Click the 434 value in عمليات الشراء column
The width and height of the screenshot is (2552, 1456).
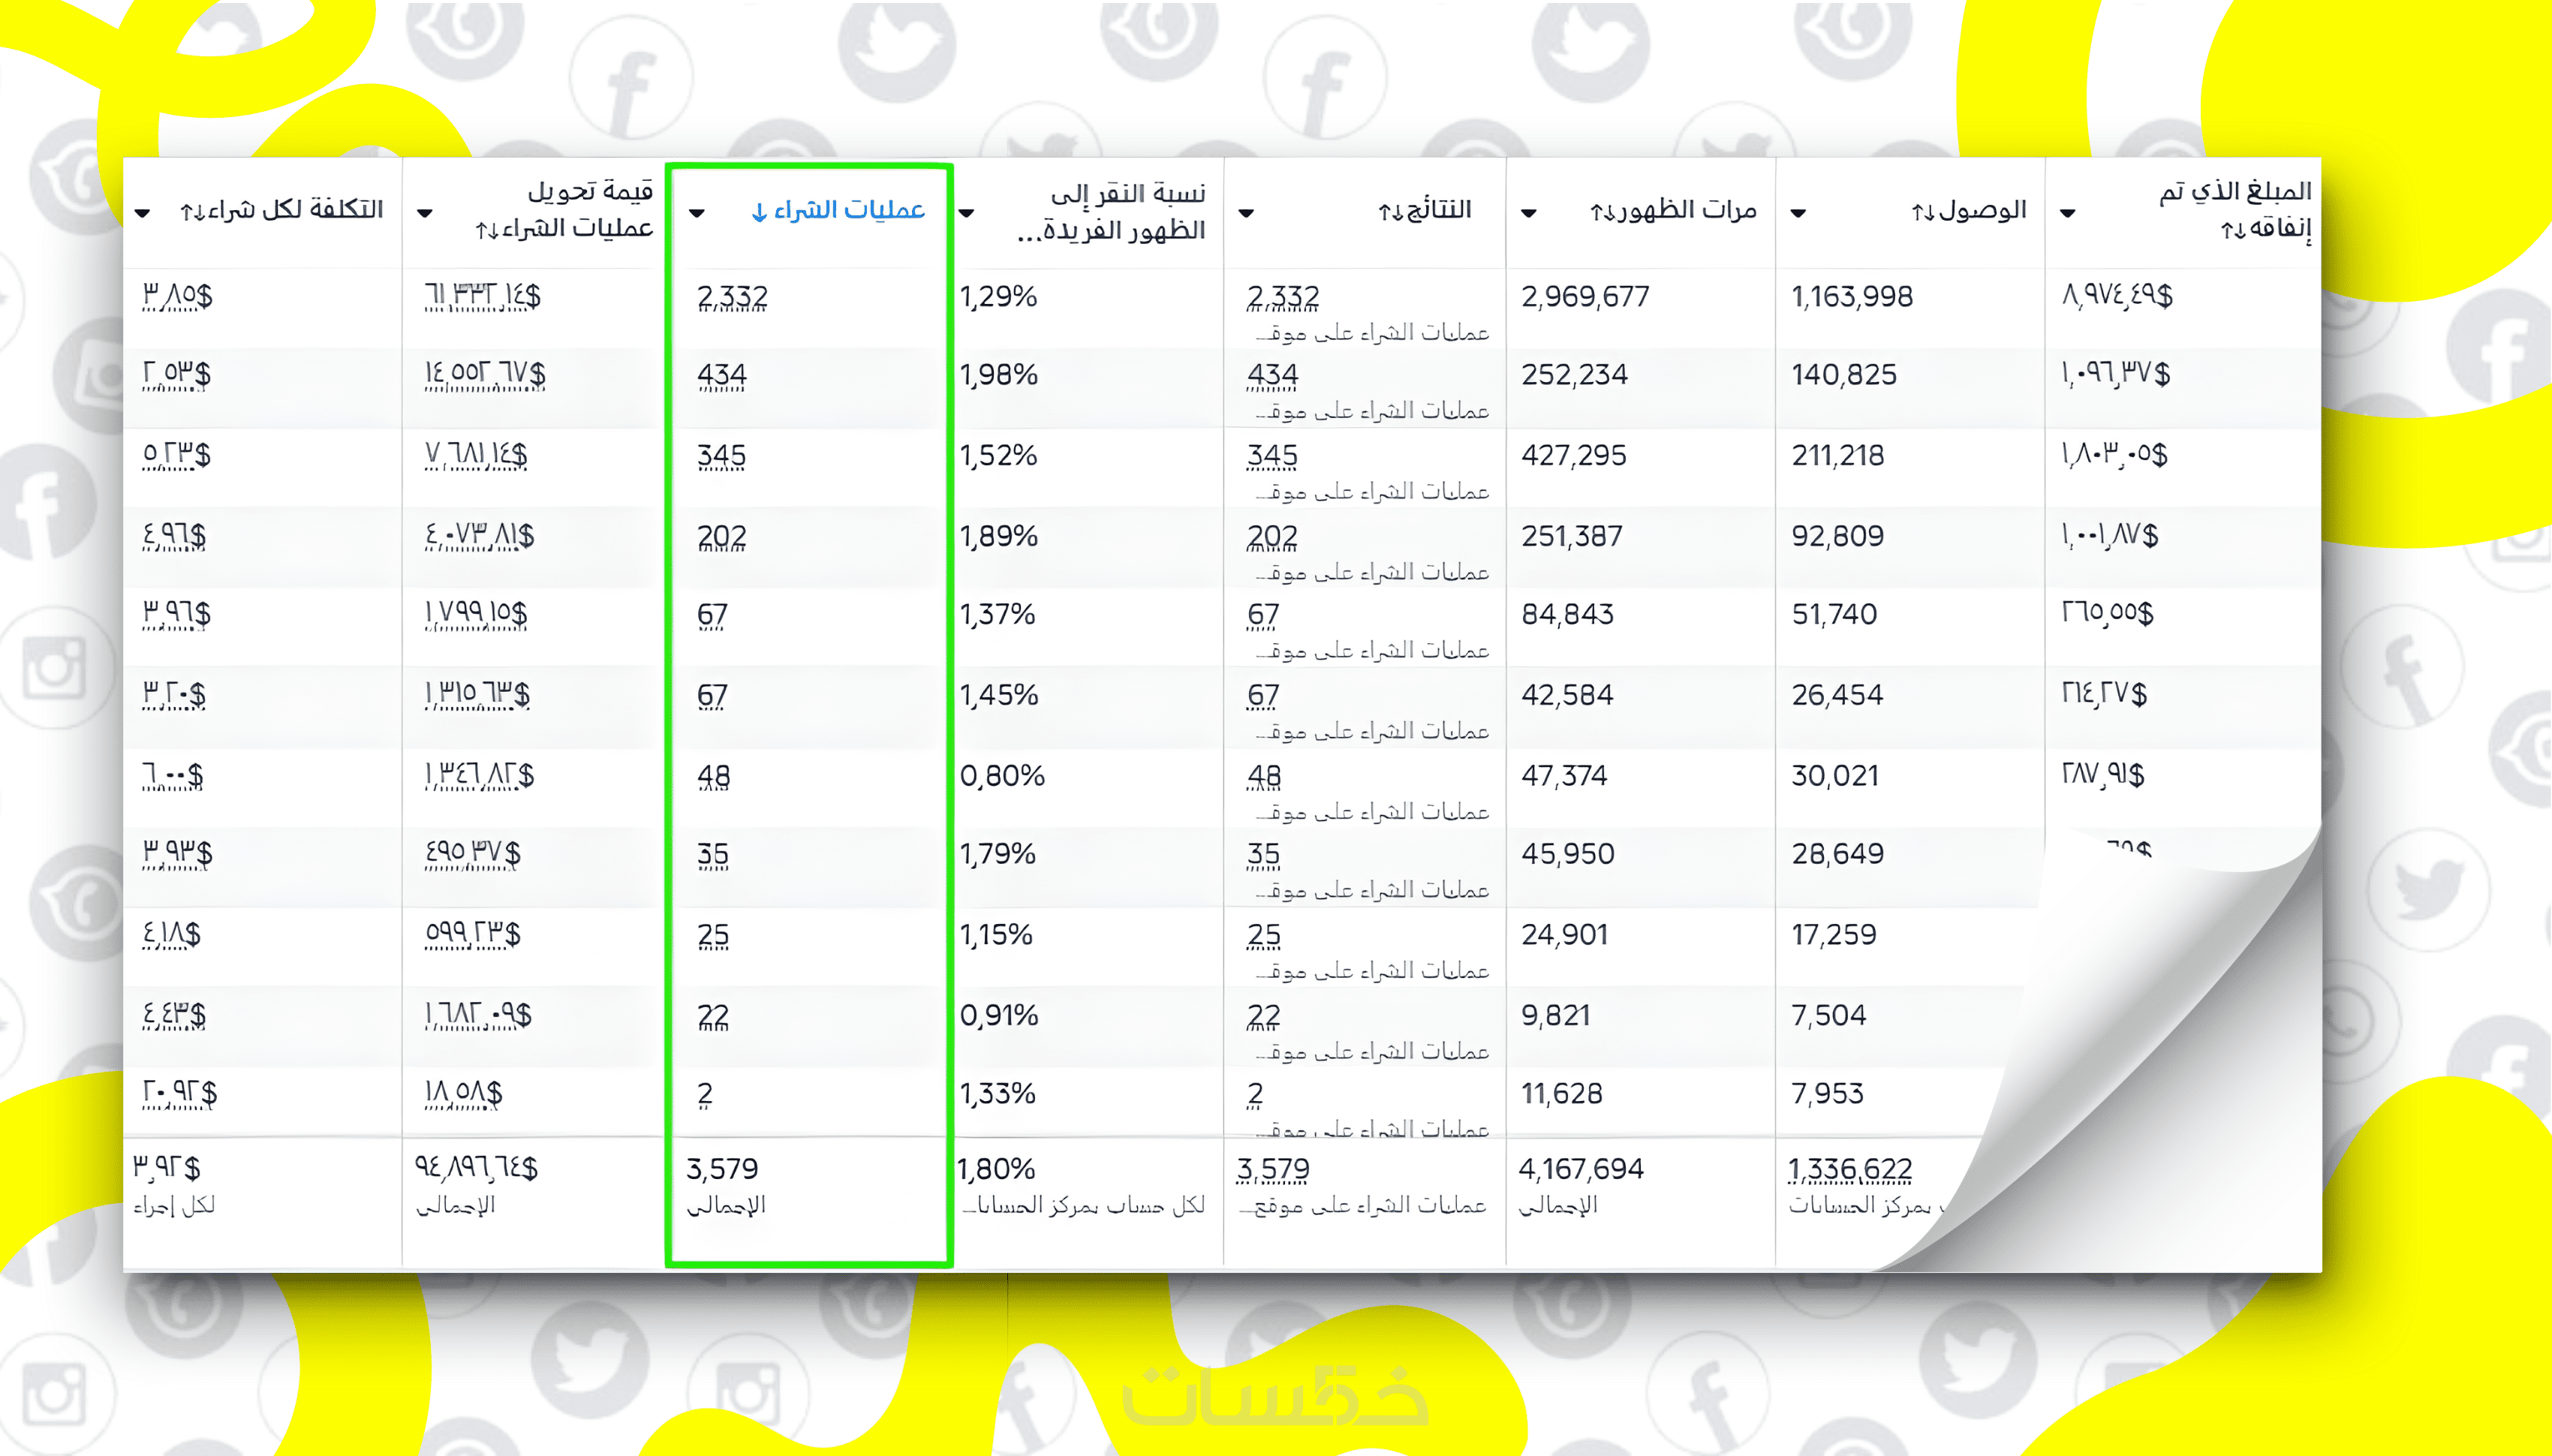click(x=722, y=375)
